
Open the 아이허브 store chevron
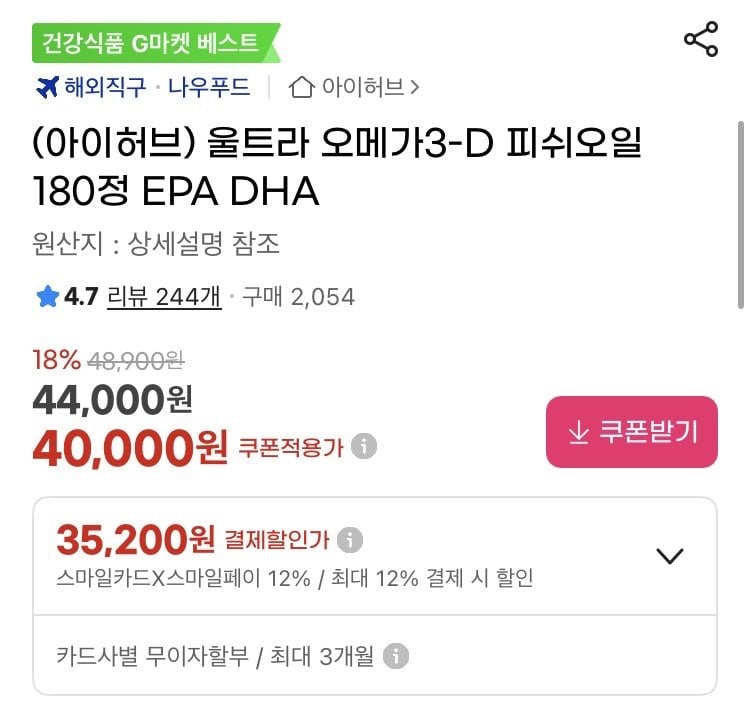(x=415, y=87)
